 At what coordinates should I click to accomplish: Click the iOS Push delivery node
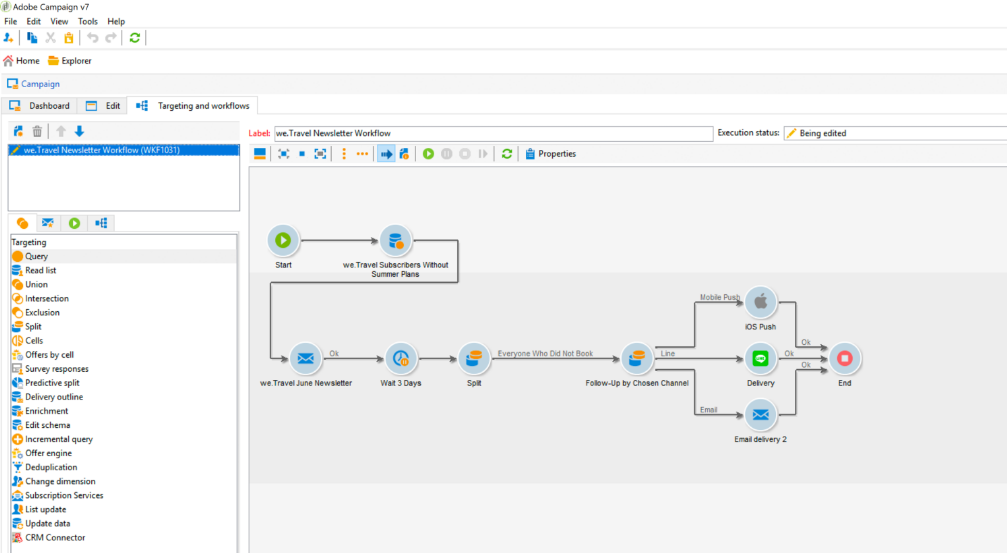pyautogui.click(x=760, y=302)
